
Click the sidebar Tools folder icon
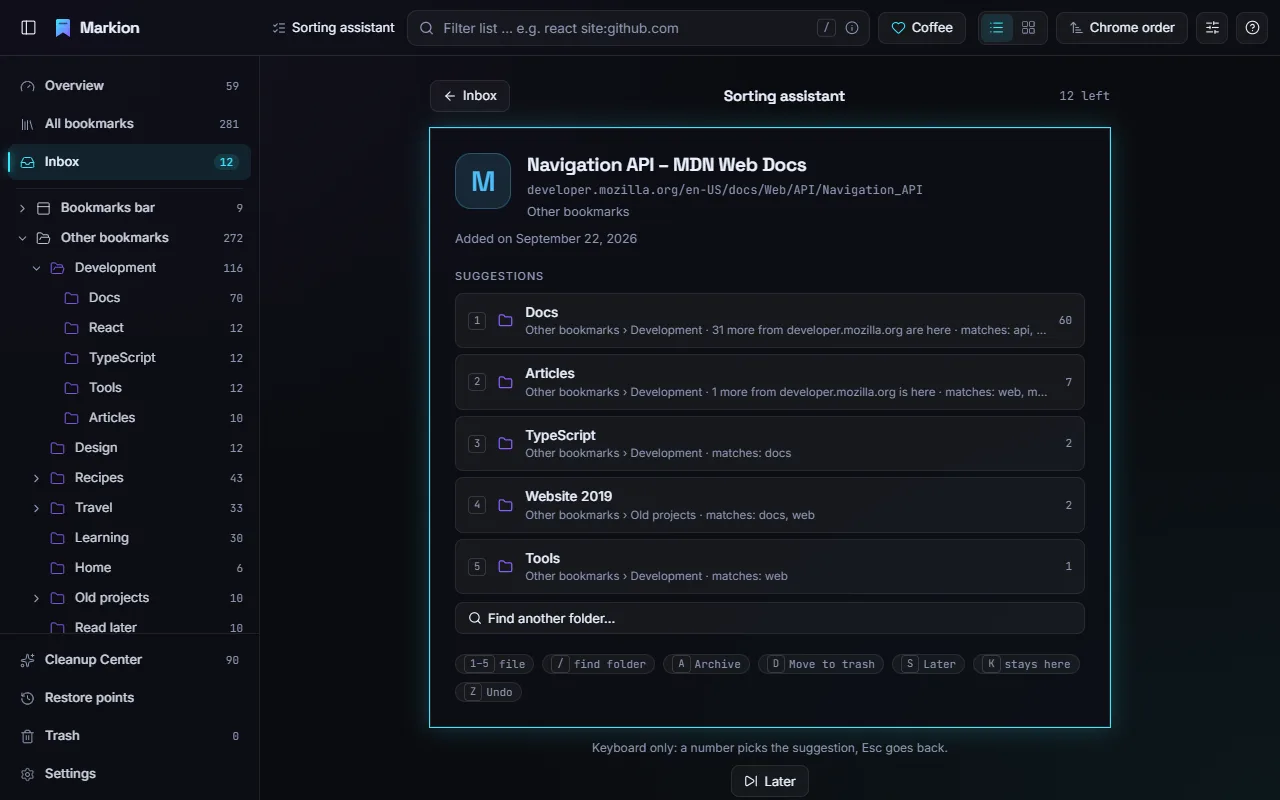pos(71,388)
